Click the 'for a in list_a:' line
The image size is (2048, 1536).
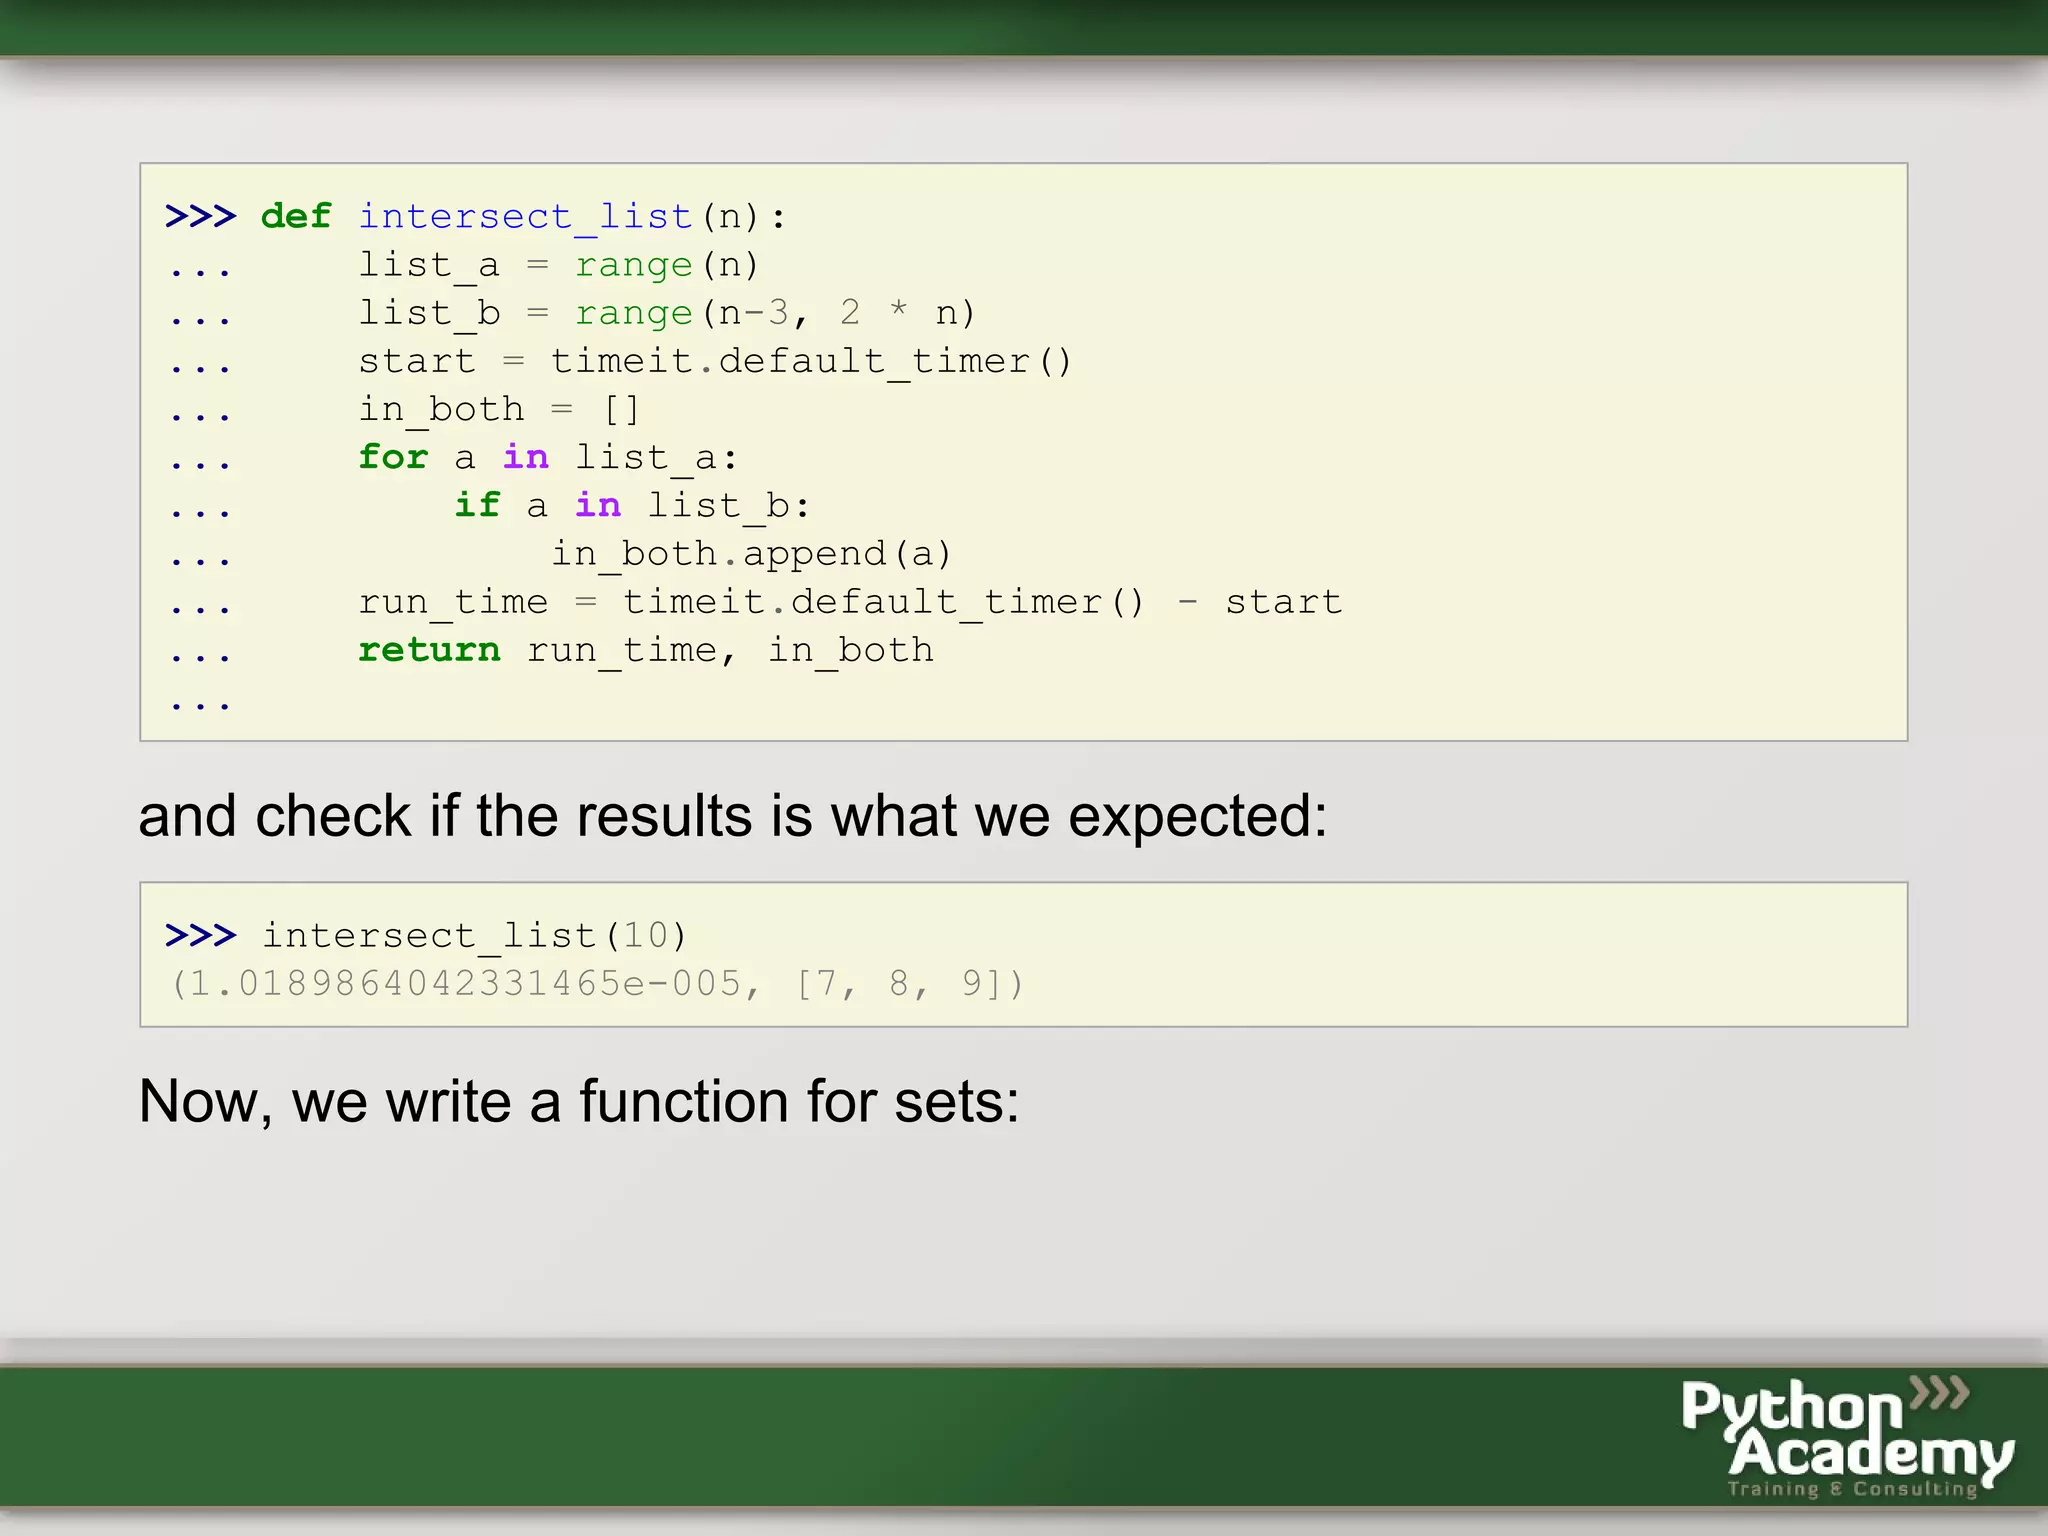coord(548,457)
